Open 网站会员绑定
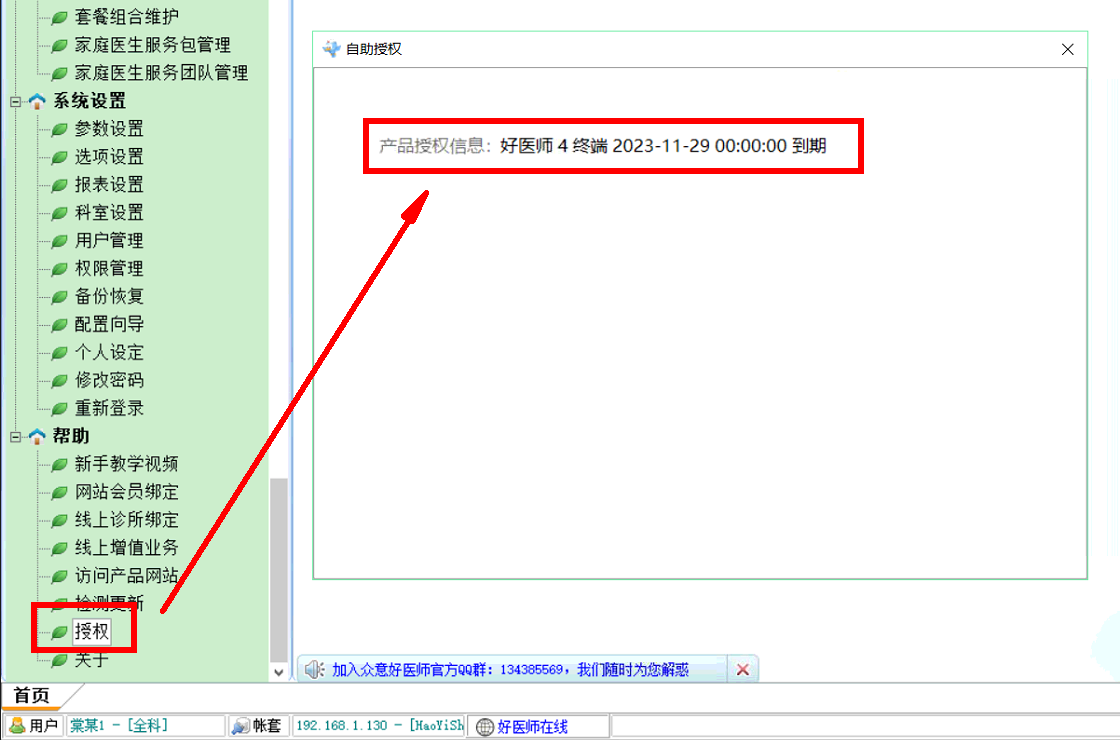This screenshot has width=1120, height=740. pyautogui.click(x=126, y=492)
